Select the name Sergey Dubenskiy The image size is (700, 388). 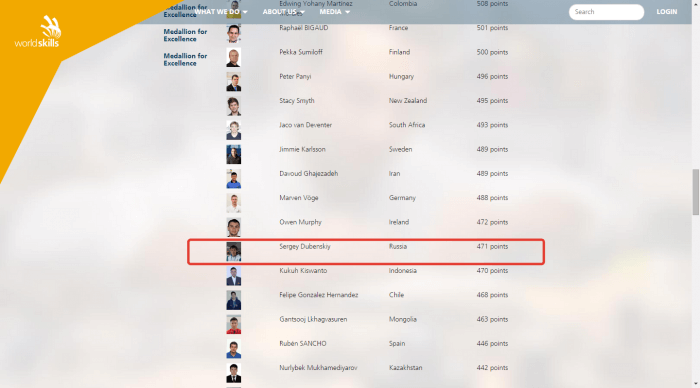pyautogui.click(x=305, y=246)
